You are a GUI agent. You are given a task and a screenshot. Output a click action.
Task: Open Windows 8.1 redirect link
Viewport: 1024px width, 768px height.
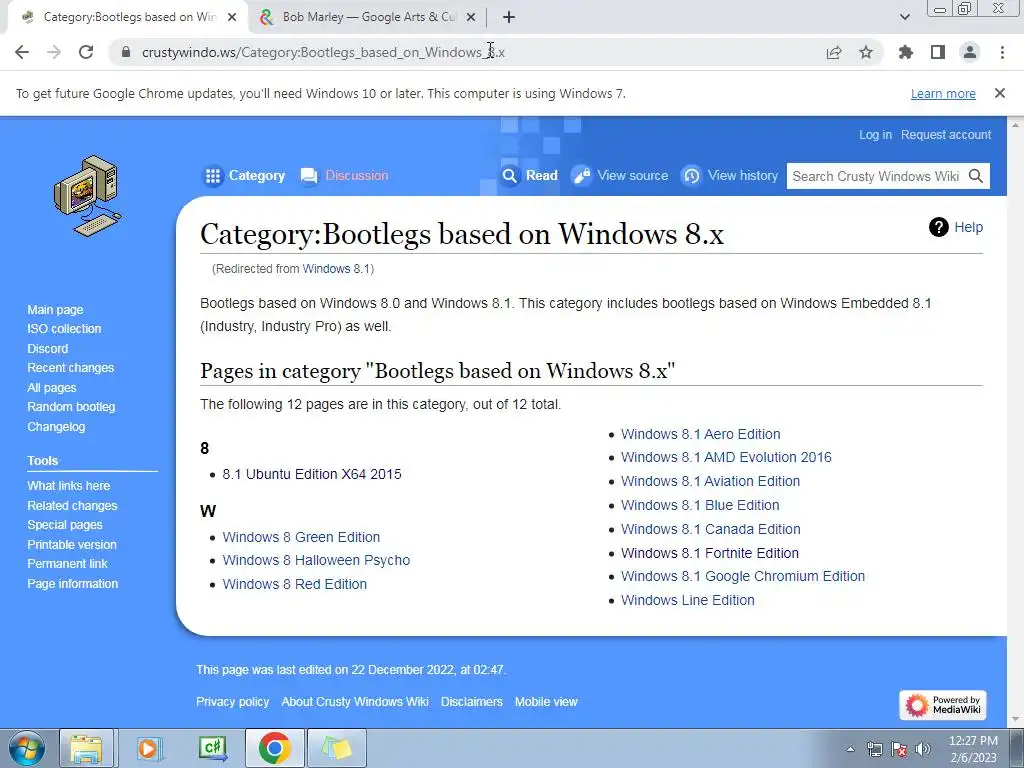pos(336,268)
